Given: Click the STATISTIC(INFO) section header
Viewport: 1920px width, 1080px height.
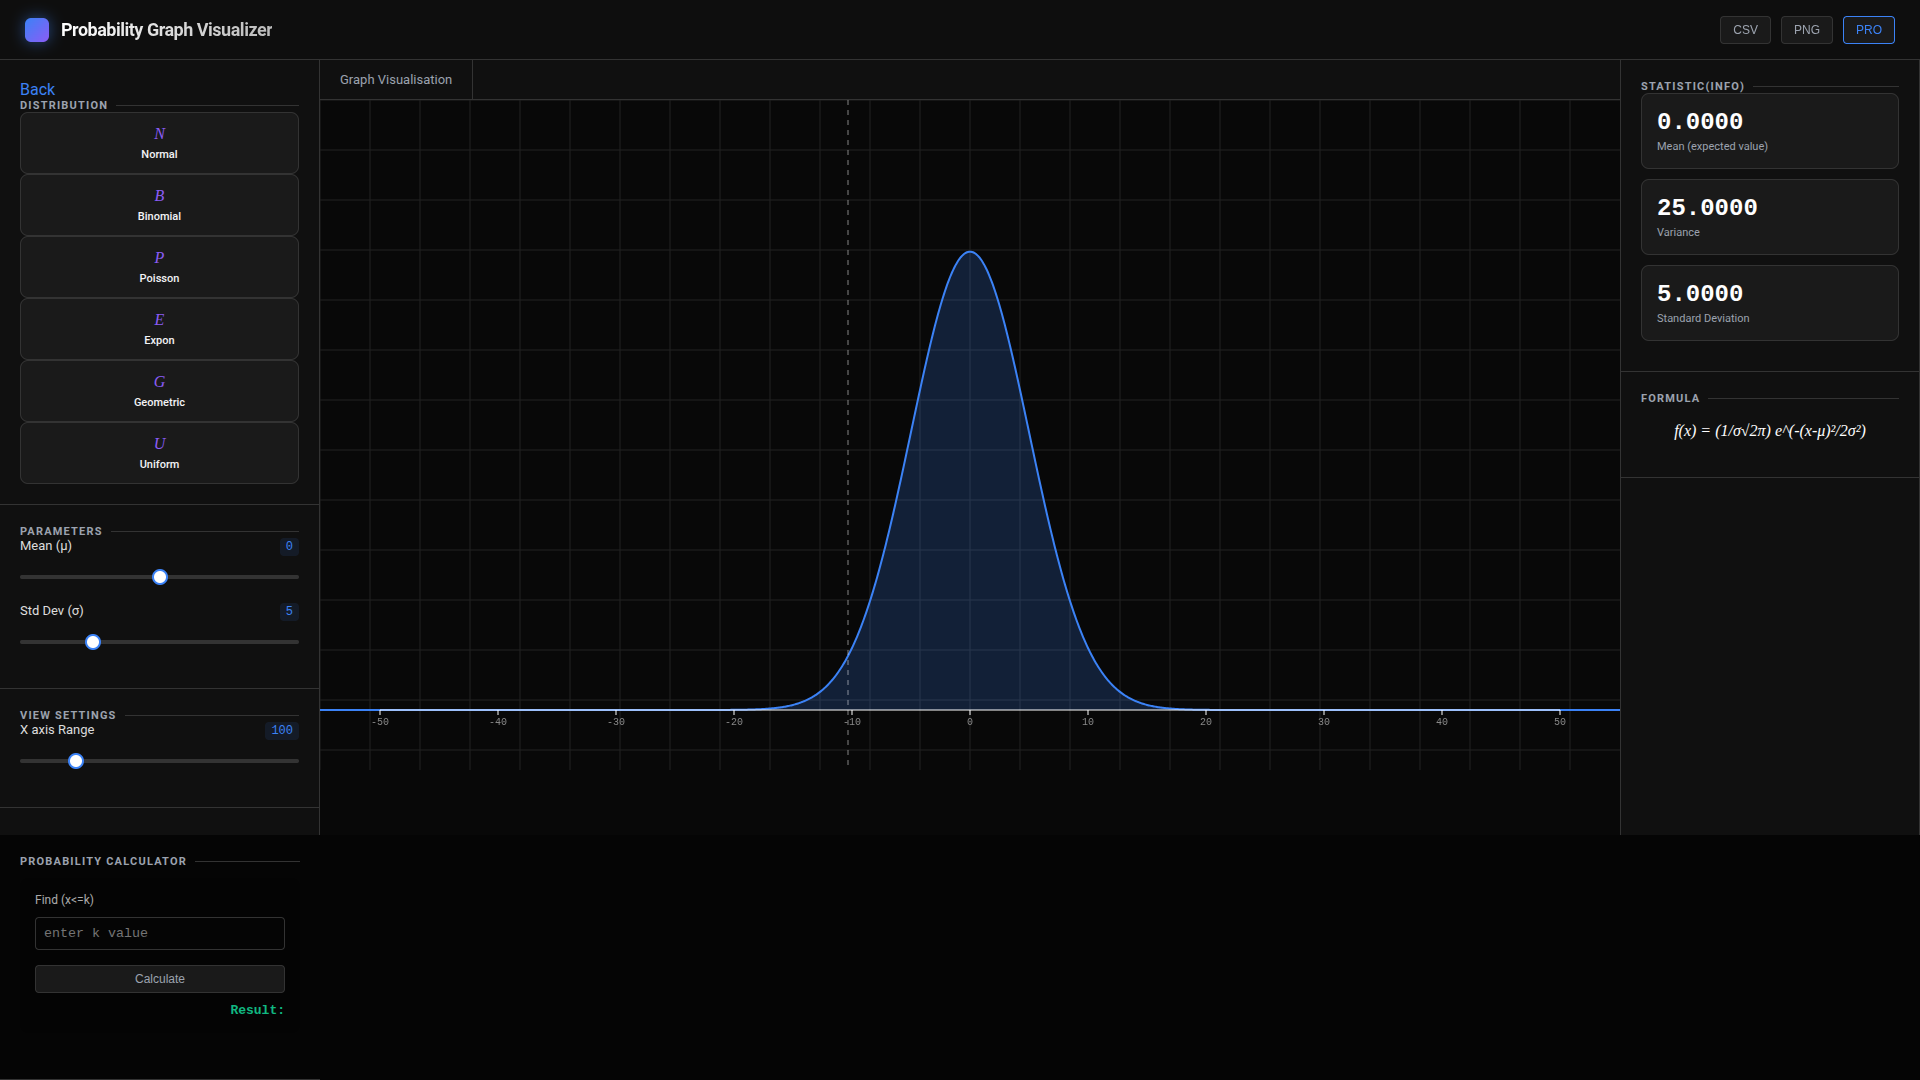Looking at the screenshot, I should [1692, 87].
